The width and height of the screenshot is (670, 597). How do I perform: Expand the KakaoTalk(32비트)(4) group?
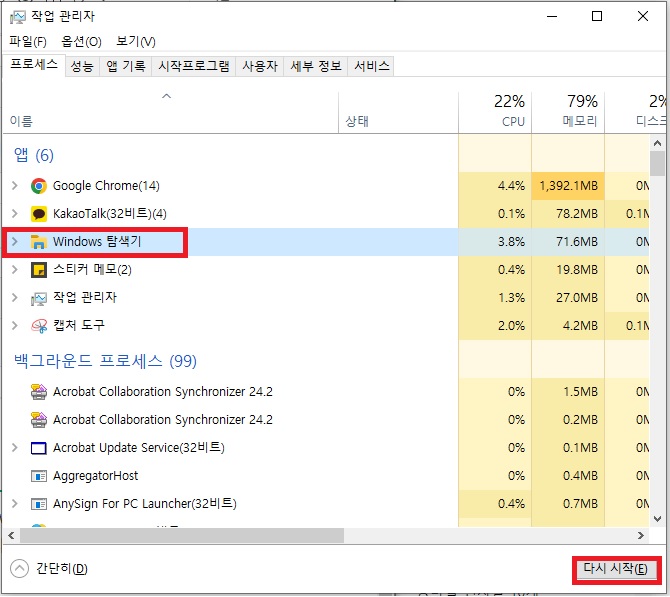[15, 214]
